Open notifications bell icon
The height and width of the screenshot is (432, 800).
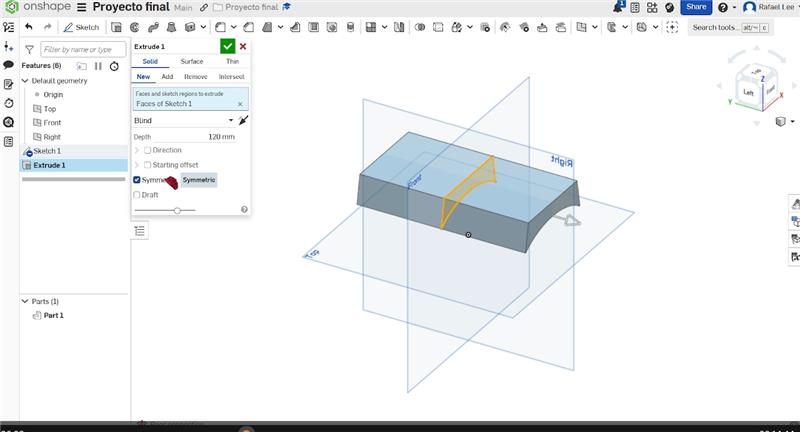tap(618, 7)
